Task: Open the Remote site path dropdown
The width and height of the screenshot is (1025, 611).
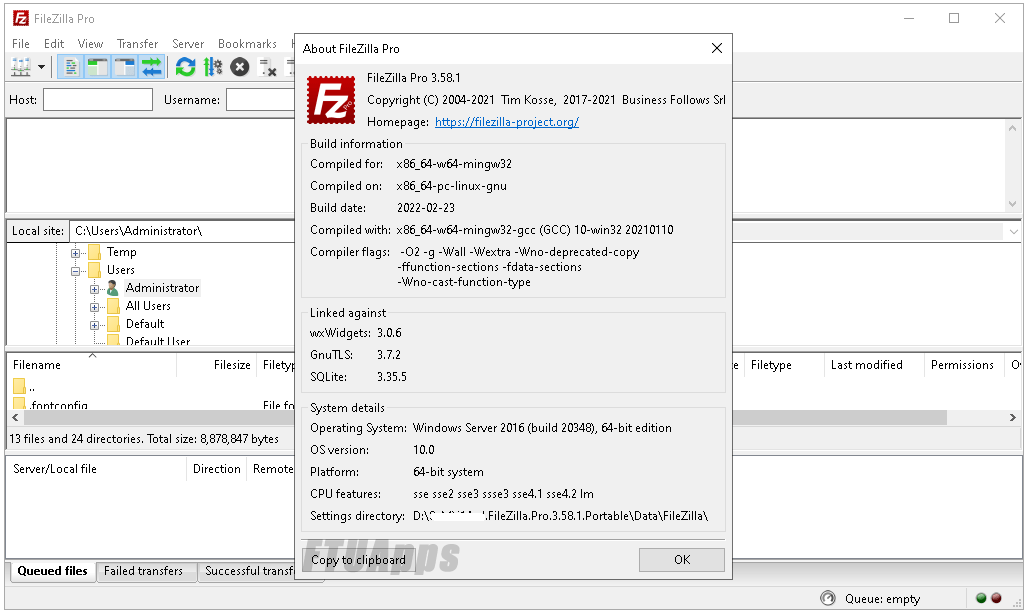Action: (x=1013, y=231)
